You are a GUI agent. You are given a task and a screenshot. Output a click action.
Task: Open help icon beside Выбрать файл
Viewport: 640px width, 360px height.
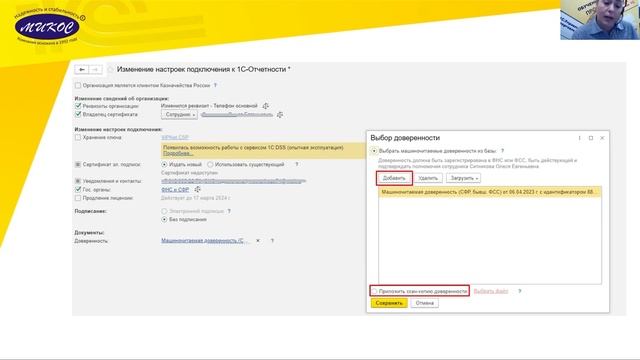(520, 291)
